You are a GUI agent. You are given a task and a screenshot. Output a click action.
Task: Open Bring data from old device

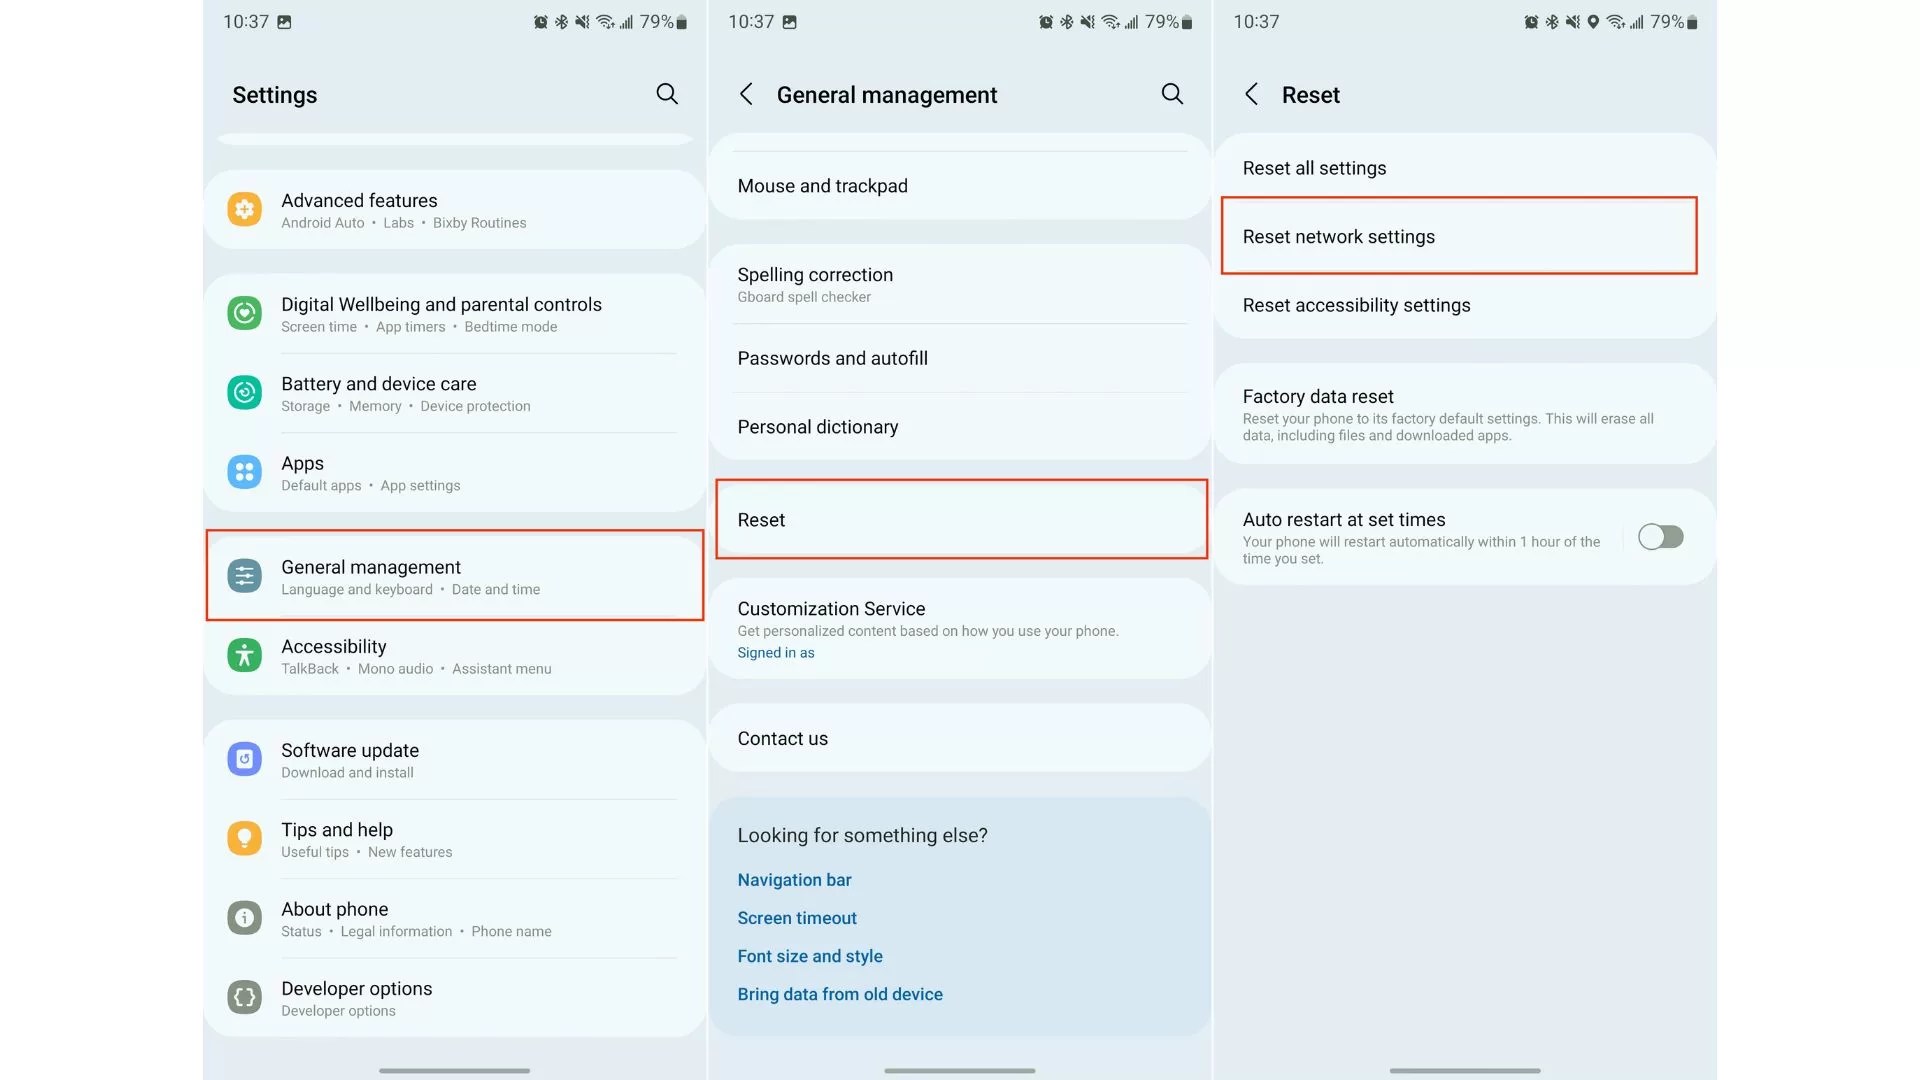point(840,993)
